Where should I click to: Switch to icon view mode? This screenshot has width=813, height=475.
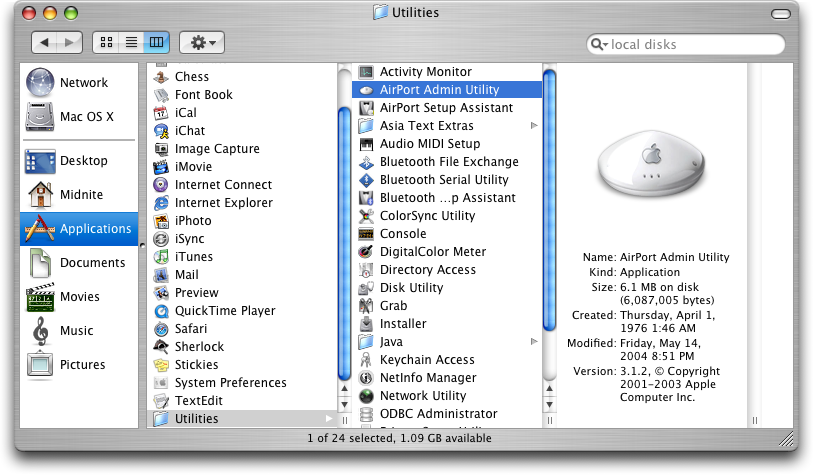click(x=105, y=43)
